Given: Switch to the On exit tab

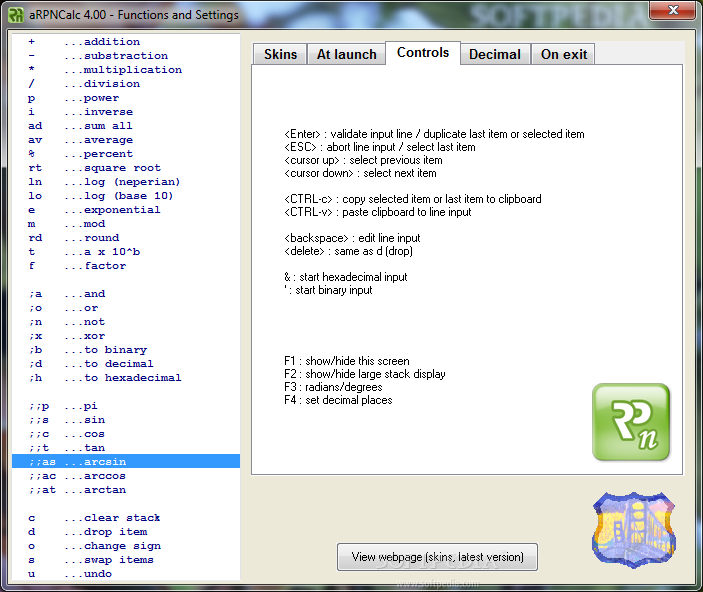Looking at the screenshot, I should point(564,54).
